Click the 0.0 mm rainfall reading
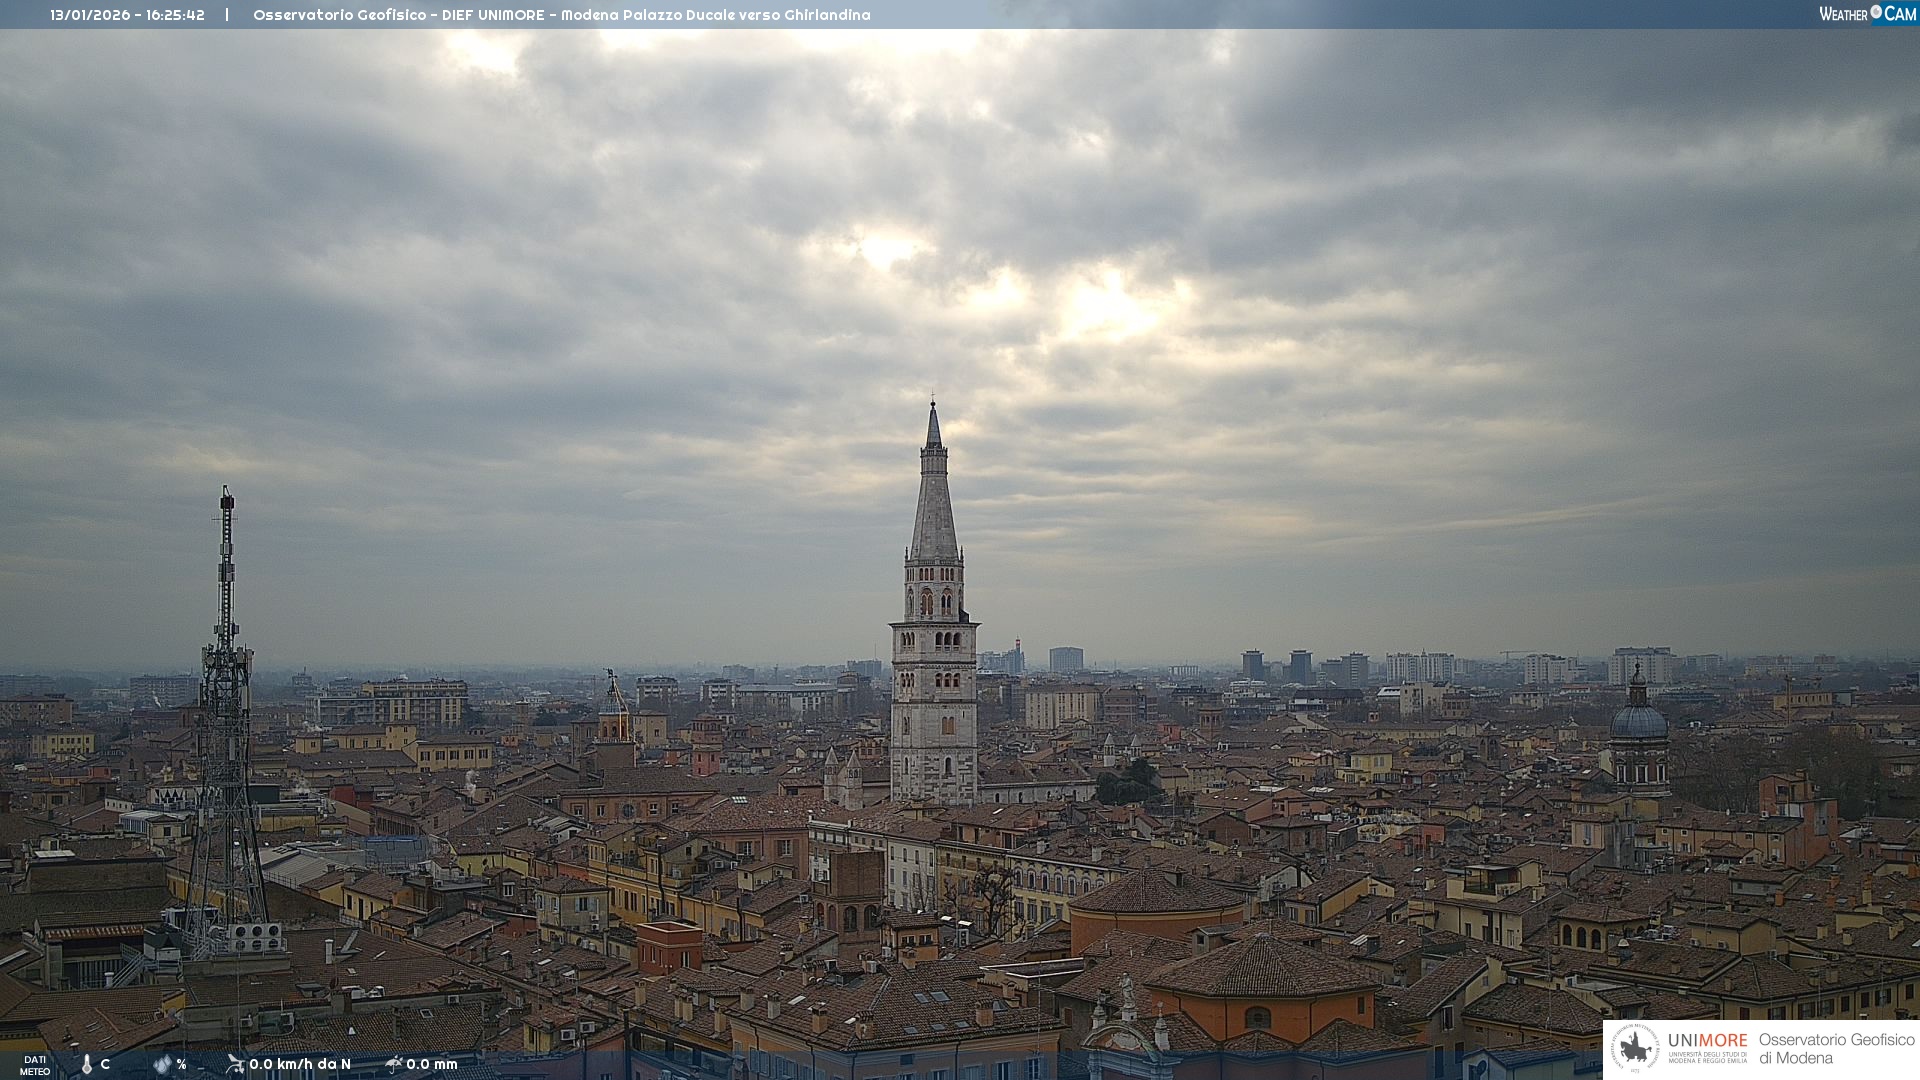The height and width of the screenshot is (1080, 1920). pyautogui.click(x=432, y=1064)
